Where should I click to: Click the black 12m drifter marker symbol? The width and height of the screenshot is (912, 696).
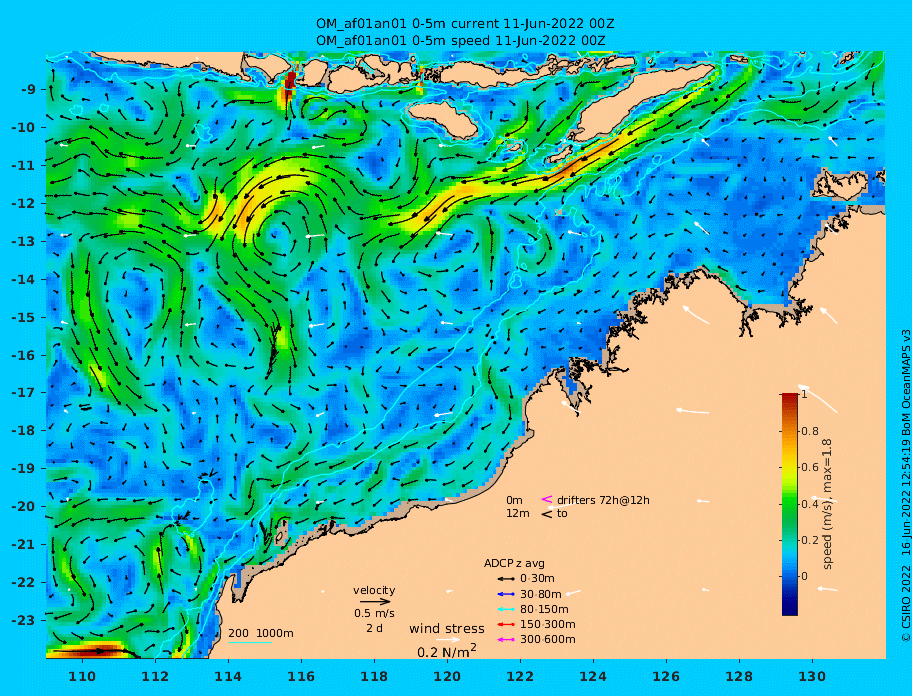tap(547, 513)
